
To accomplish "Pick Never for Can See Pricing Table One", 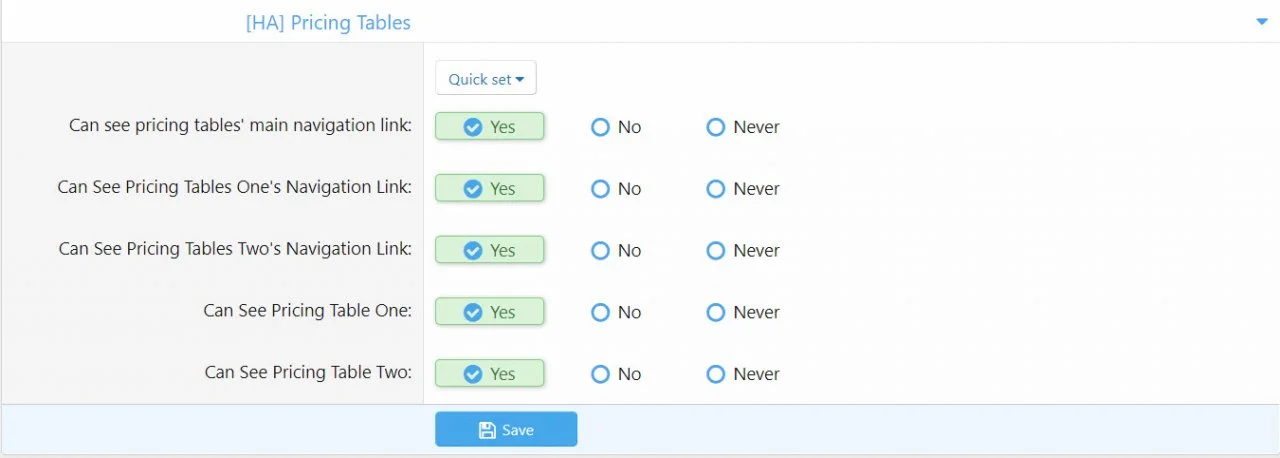I will [715, 312].
